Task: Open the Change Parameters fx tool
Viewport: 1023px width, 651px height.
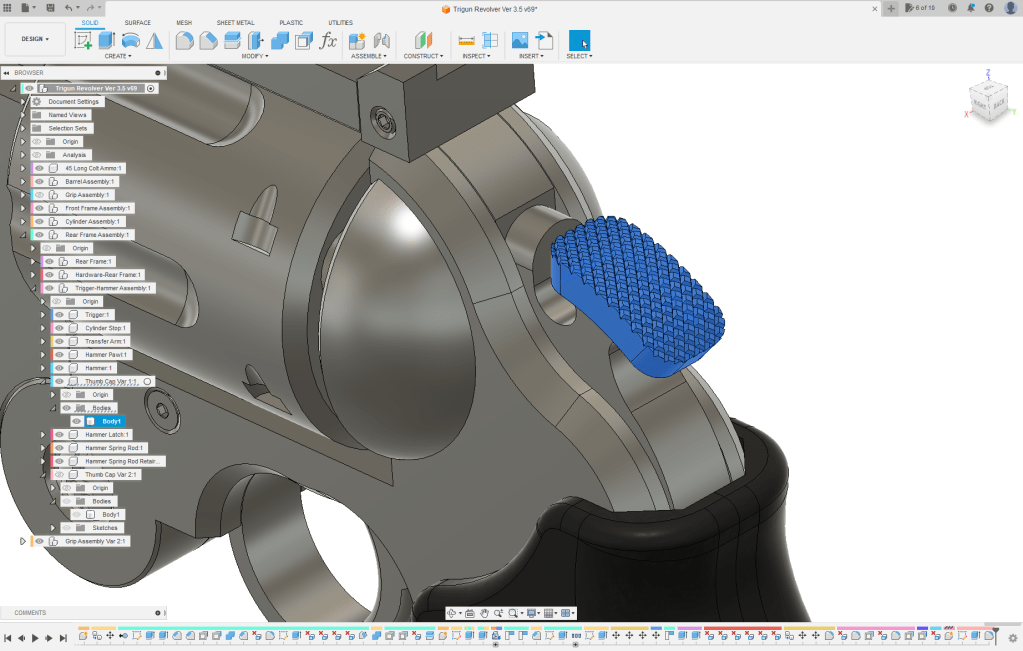Action: pos(328,41)
